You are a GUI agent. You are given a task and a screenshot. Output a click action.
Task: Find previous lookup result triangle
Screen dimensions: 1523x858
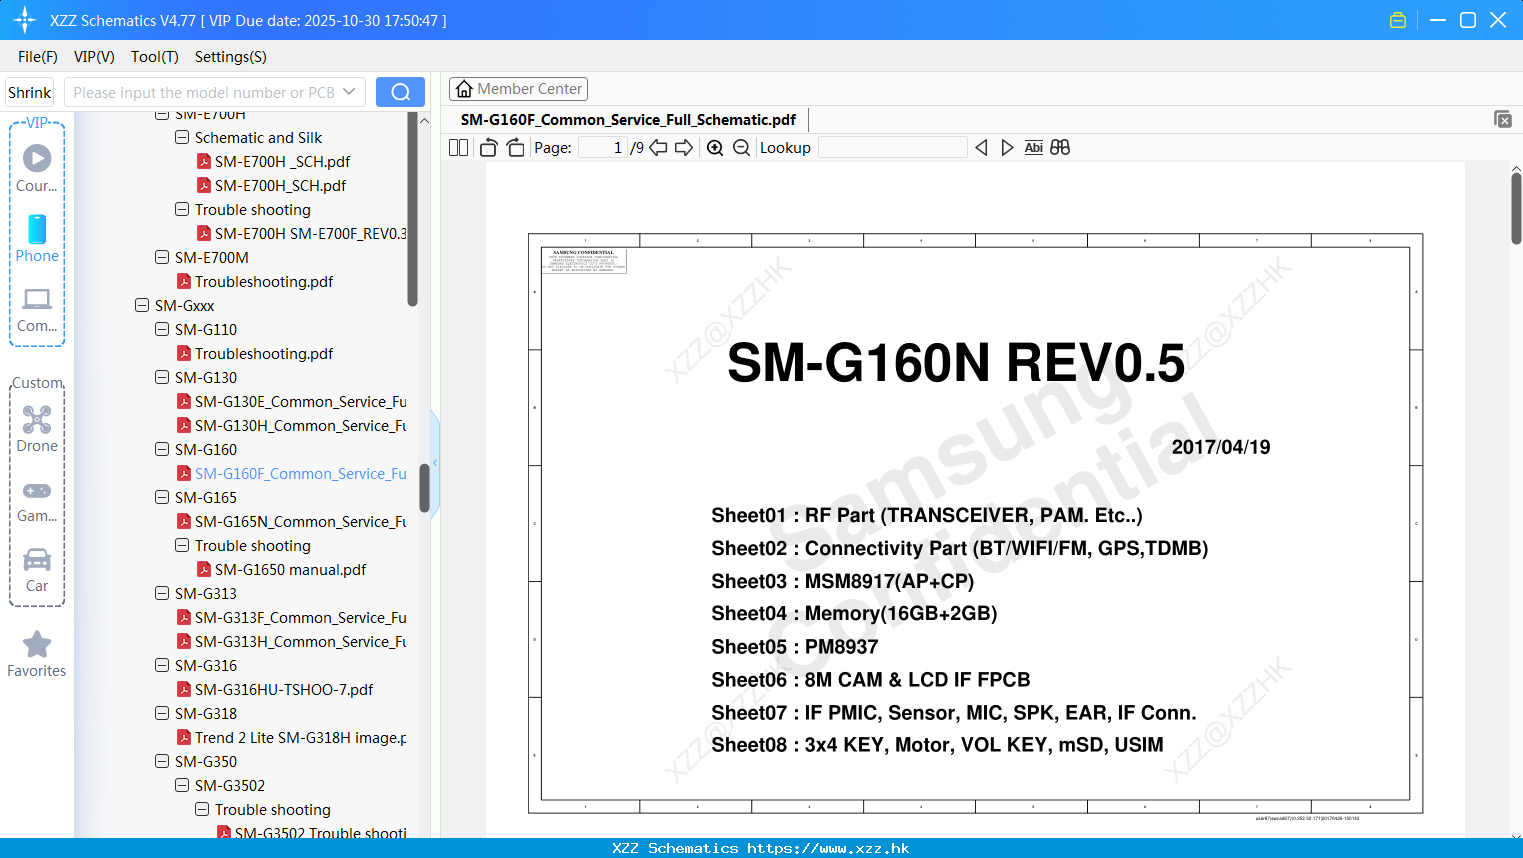(981, 148)
